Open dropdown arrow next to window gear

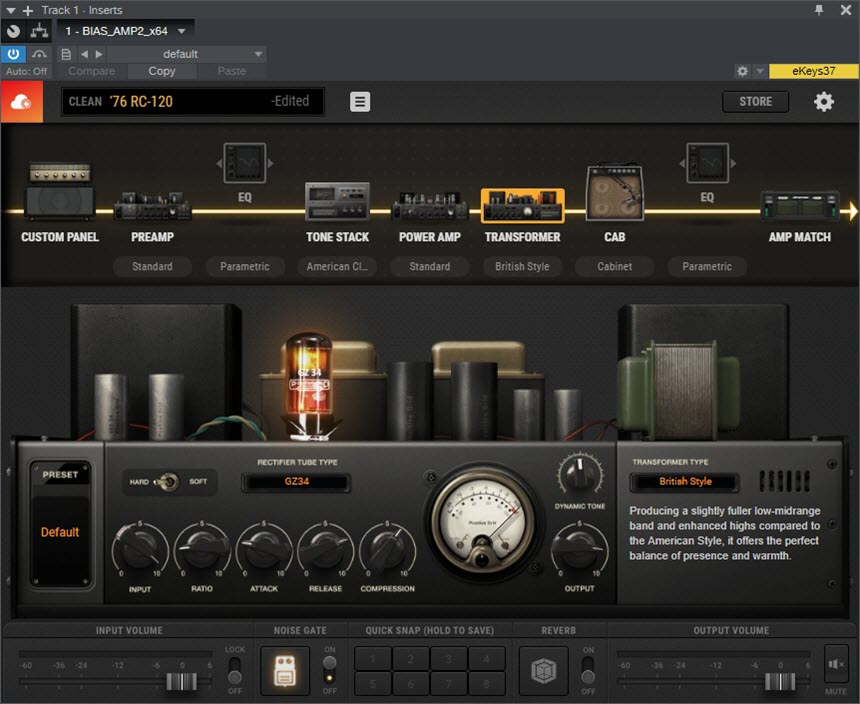[x=760, y=71]
